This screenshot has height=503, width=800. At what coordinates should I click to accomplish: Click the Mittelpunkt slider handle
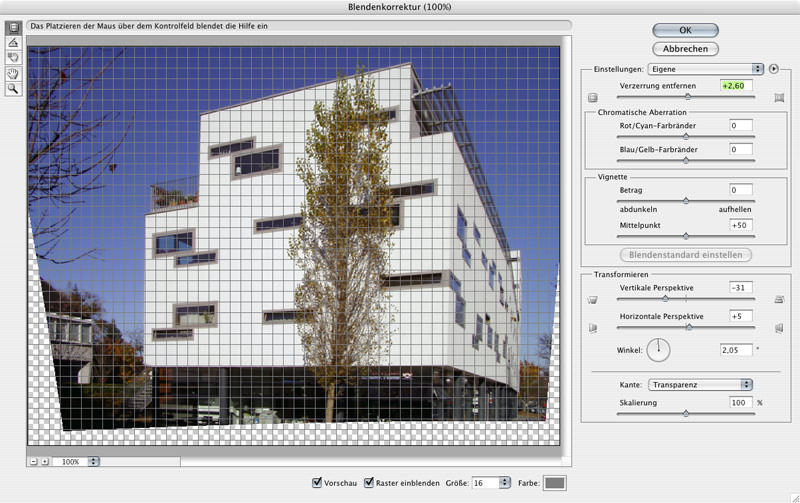click(x=686, y=236)
